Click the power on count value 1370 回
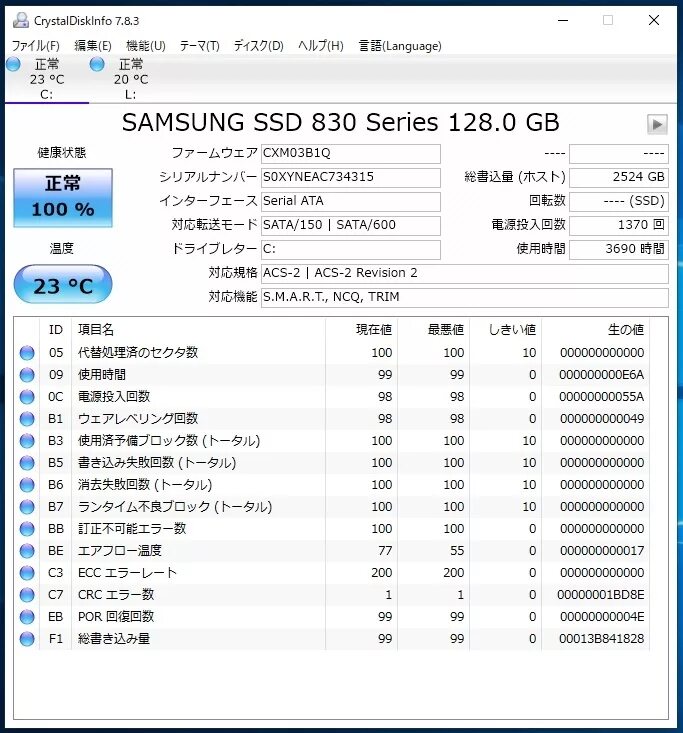The width and height of the screenshot is (683, 733). [619, 225]
